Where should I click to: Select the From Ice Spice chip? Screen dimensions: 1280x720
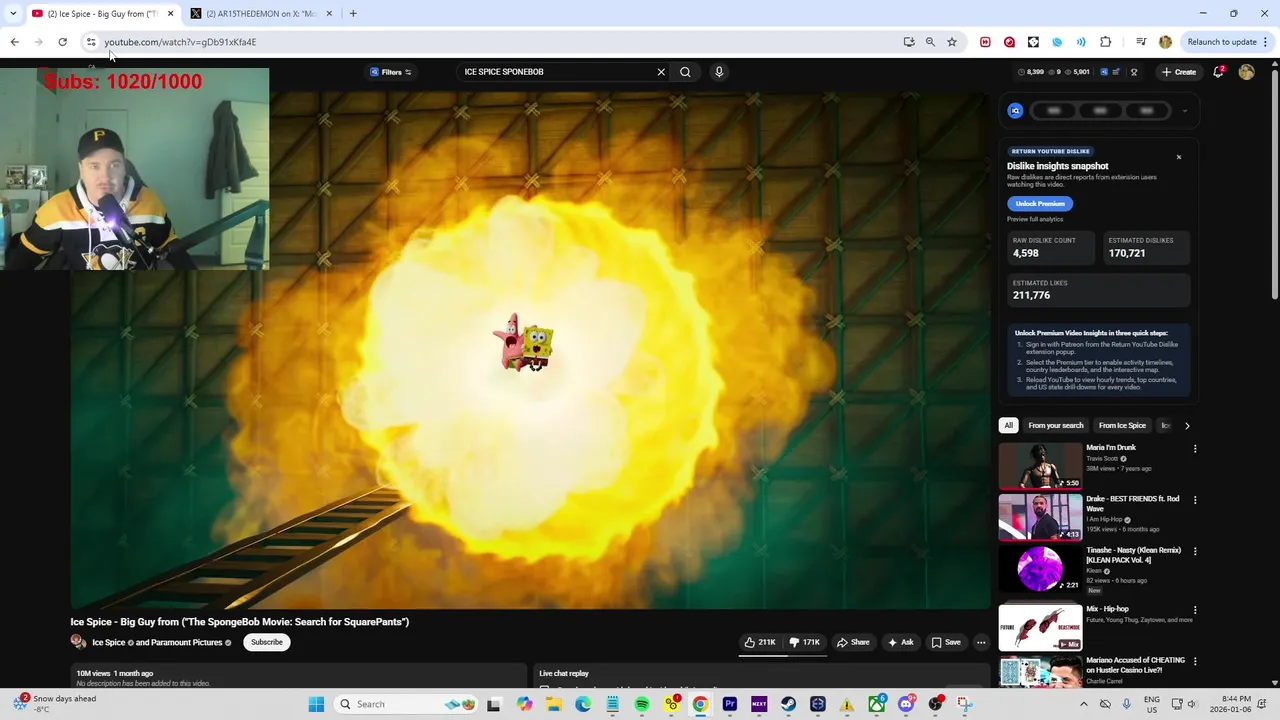1122,425
